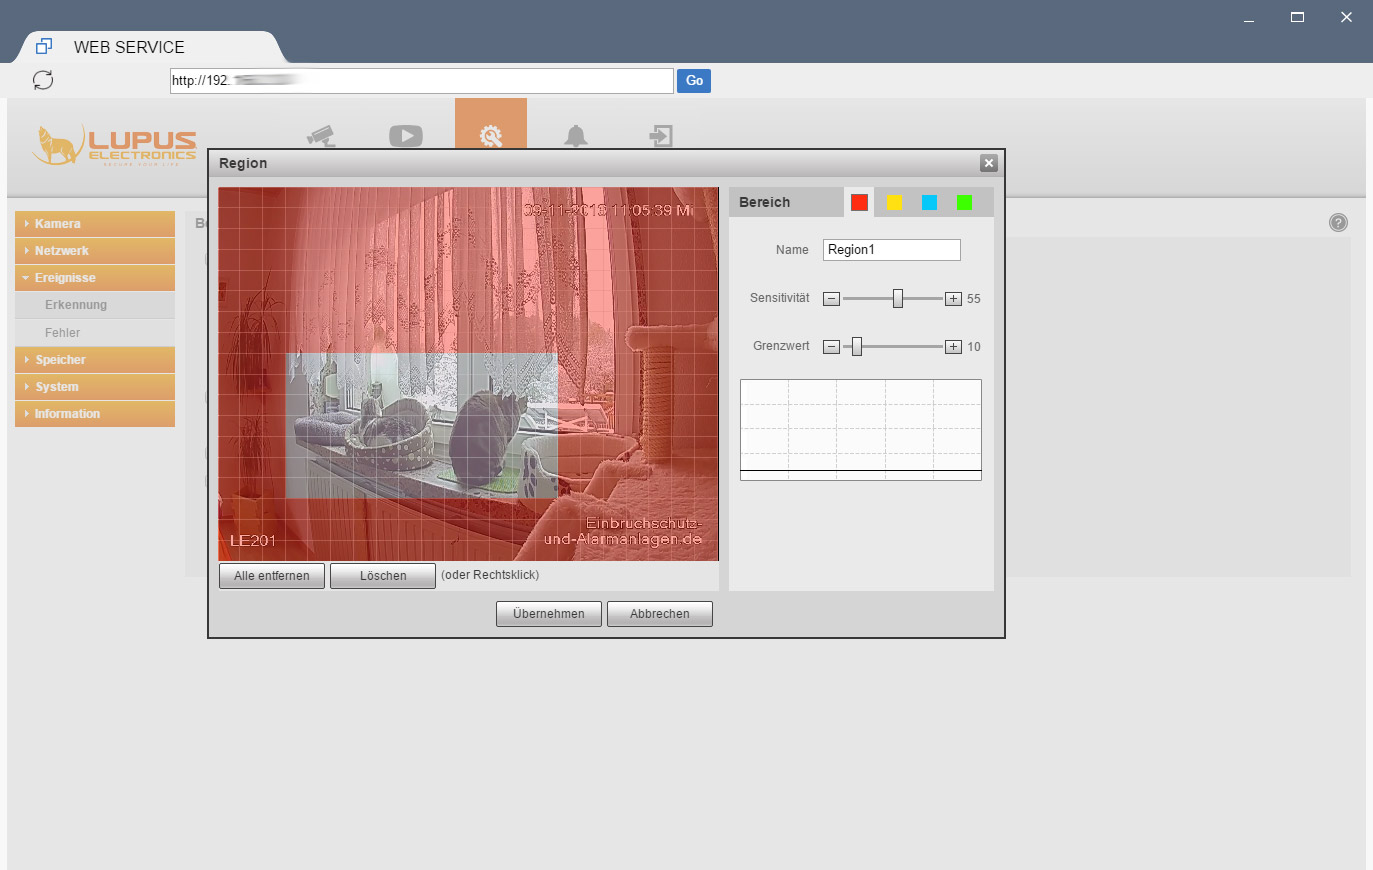Expand the Kamera menu section

pyautogui.click(x=95, y=224)
